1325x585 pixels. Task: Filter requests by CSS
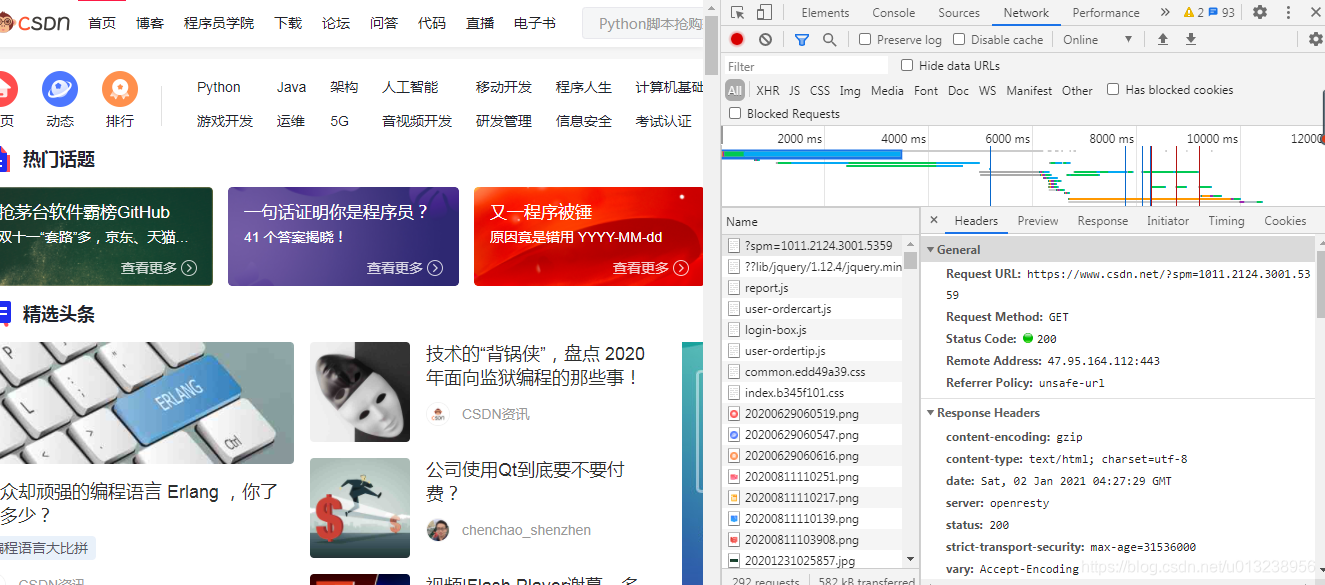tap(820, 90)
